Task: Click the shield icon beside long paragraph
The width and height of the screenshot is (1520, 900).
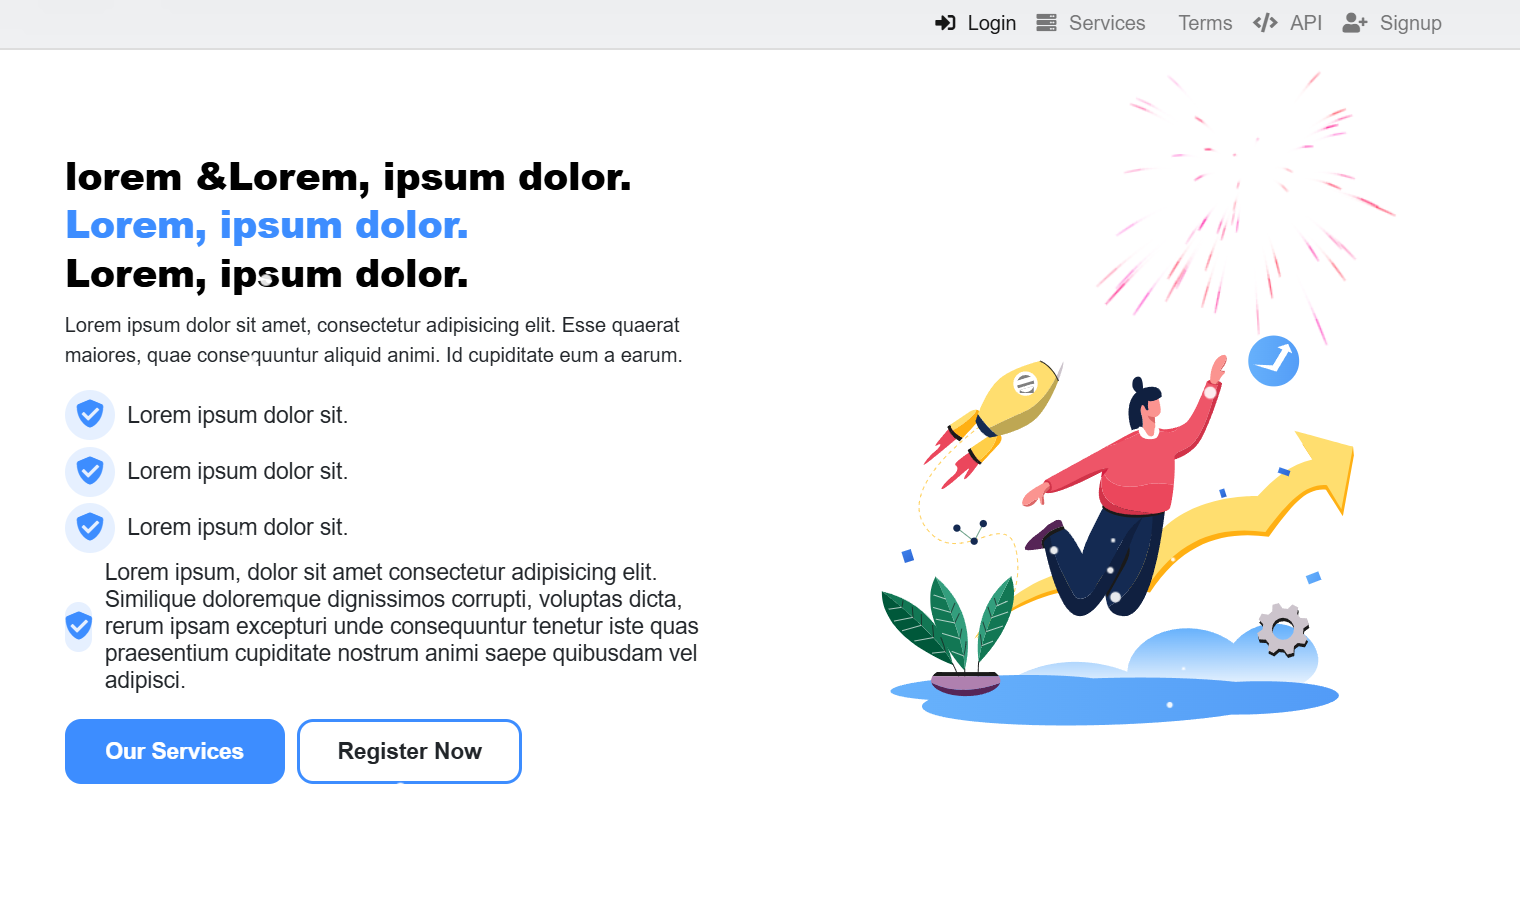Action: coord(79,627)
